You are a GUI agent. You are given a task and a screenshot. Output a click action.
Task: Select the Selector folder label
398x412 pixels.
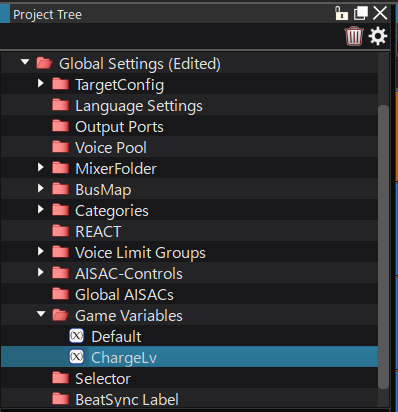[x=103, y=379]
